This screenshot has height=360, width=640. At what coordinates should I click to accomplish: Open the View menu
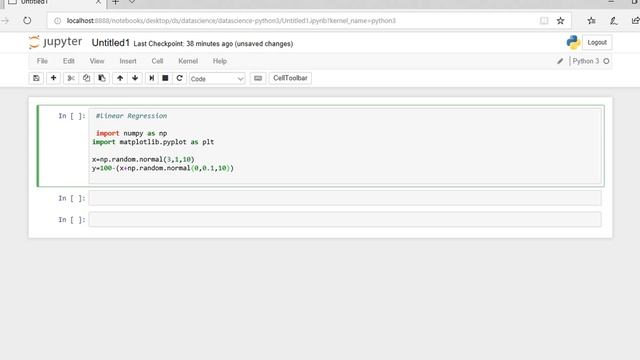(97, 61)
